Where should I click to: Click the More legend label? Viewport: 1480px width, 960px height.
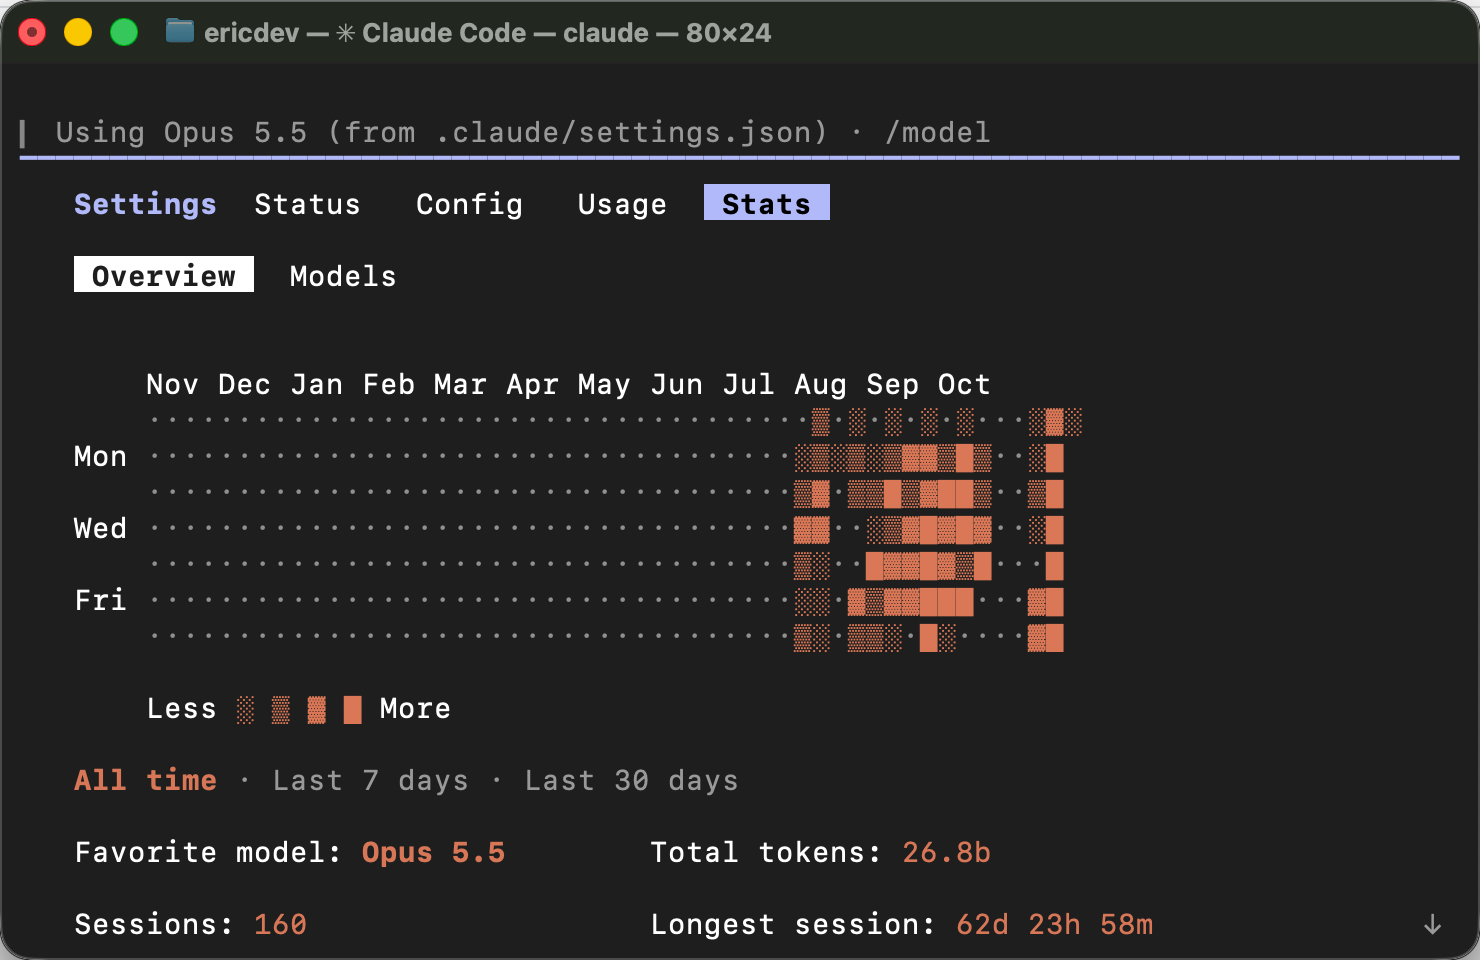[x=415, y=708]
